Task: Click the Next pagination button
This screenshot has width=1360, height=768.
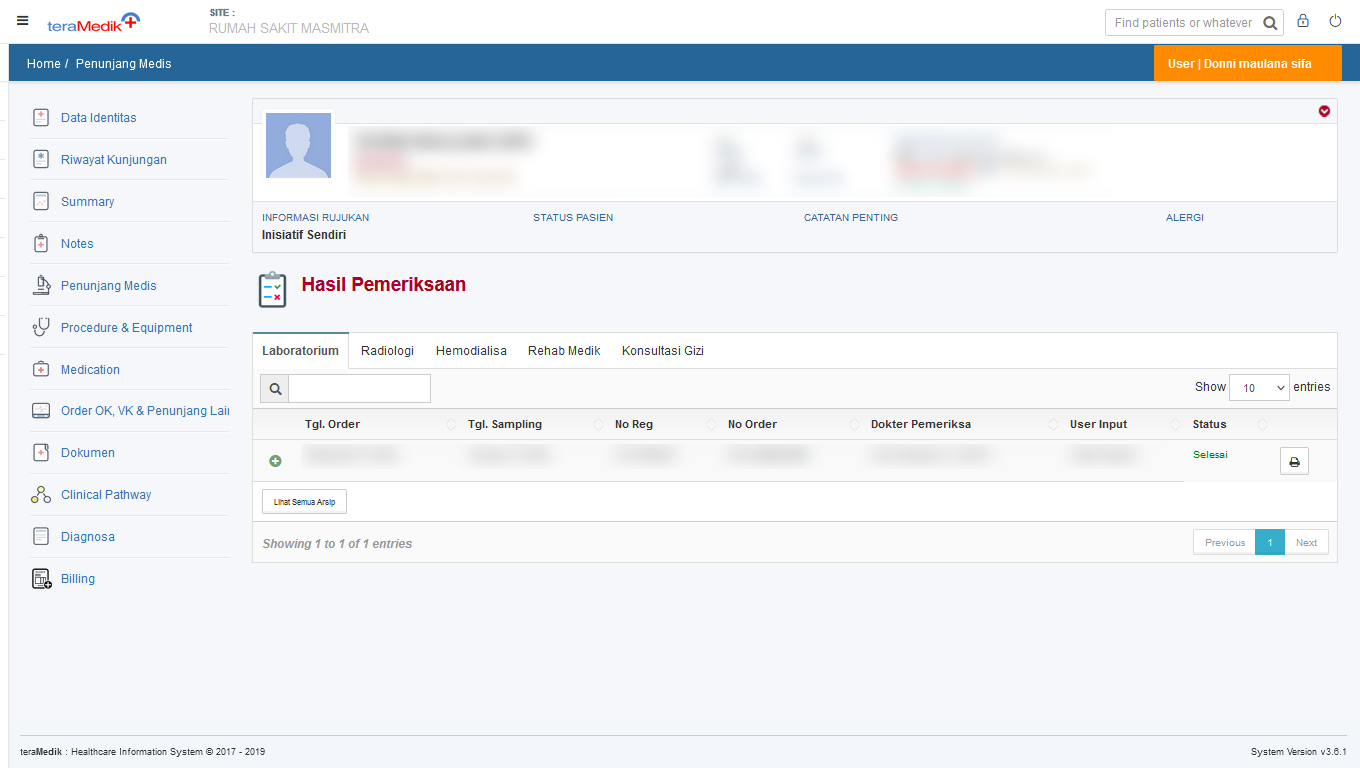Action: [1306, 542]
